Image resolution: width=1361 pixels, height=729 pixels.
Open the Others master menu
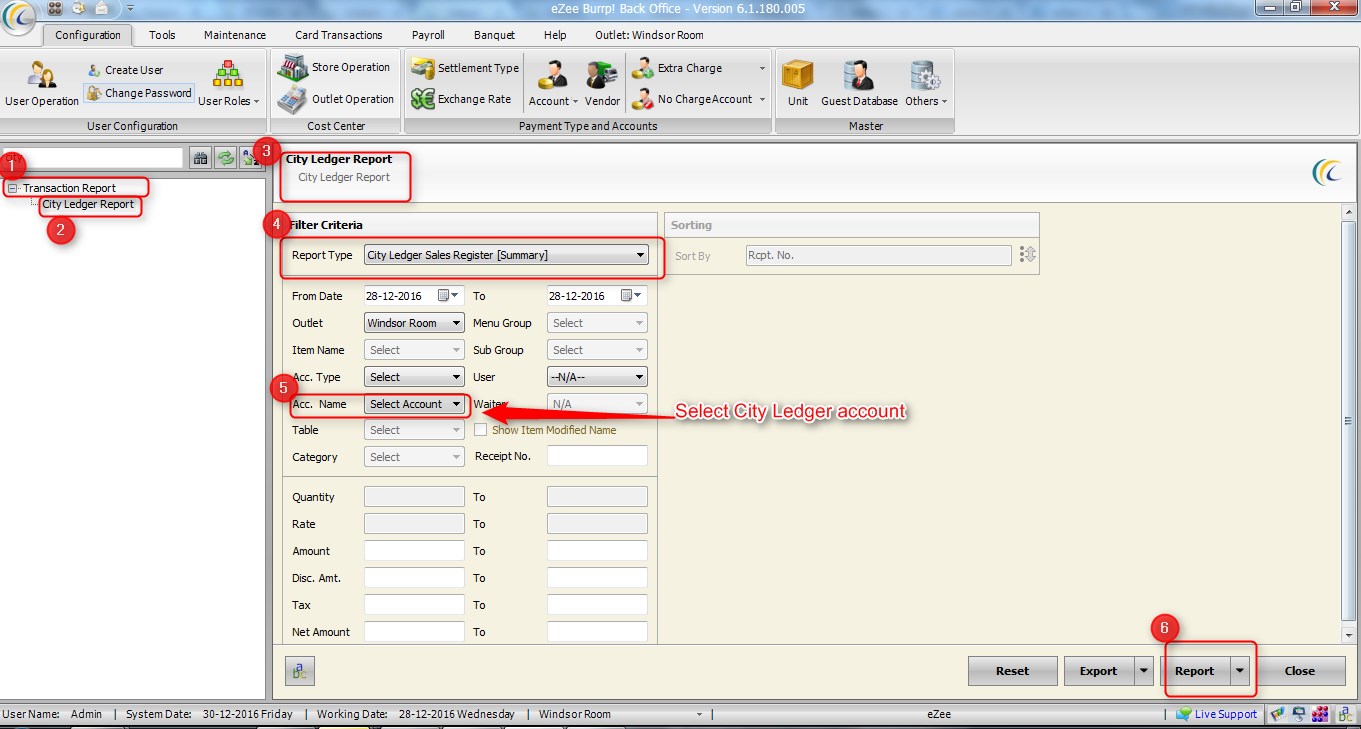pyautogui.click(x=926, y=84)
